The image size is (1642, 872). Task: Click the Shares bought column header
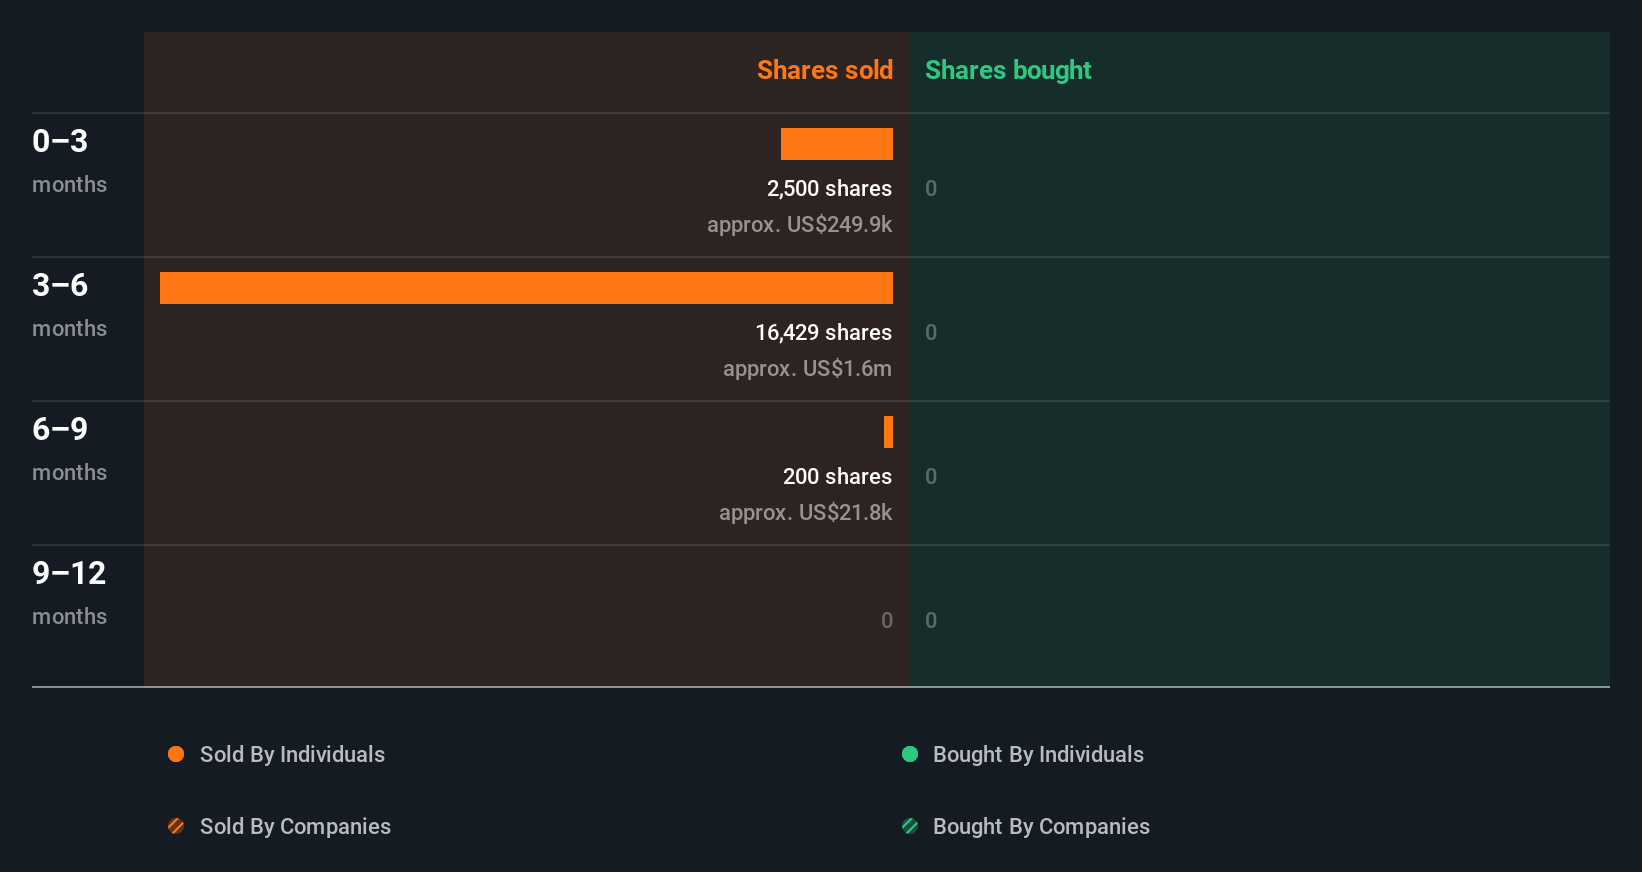tap(1008, 70)
